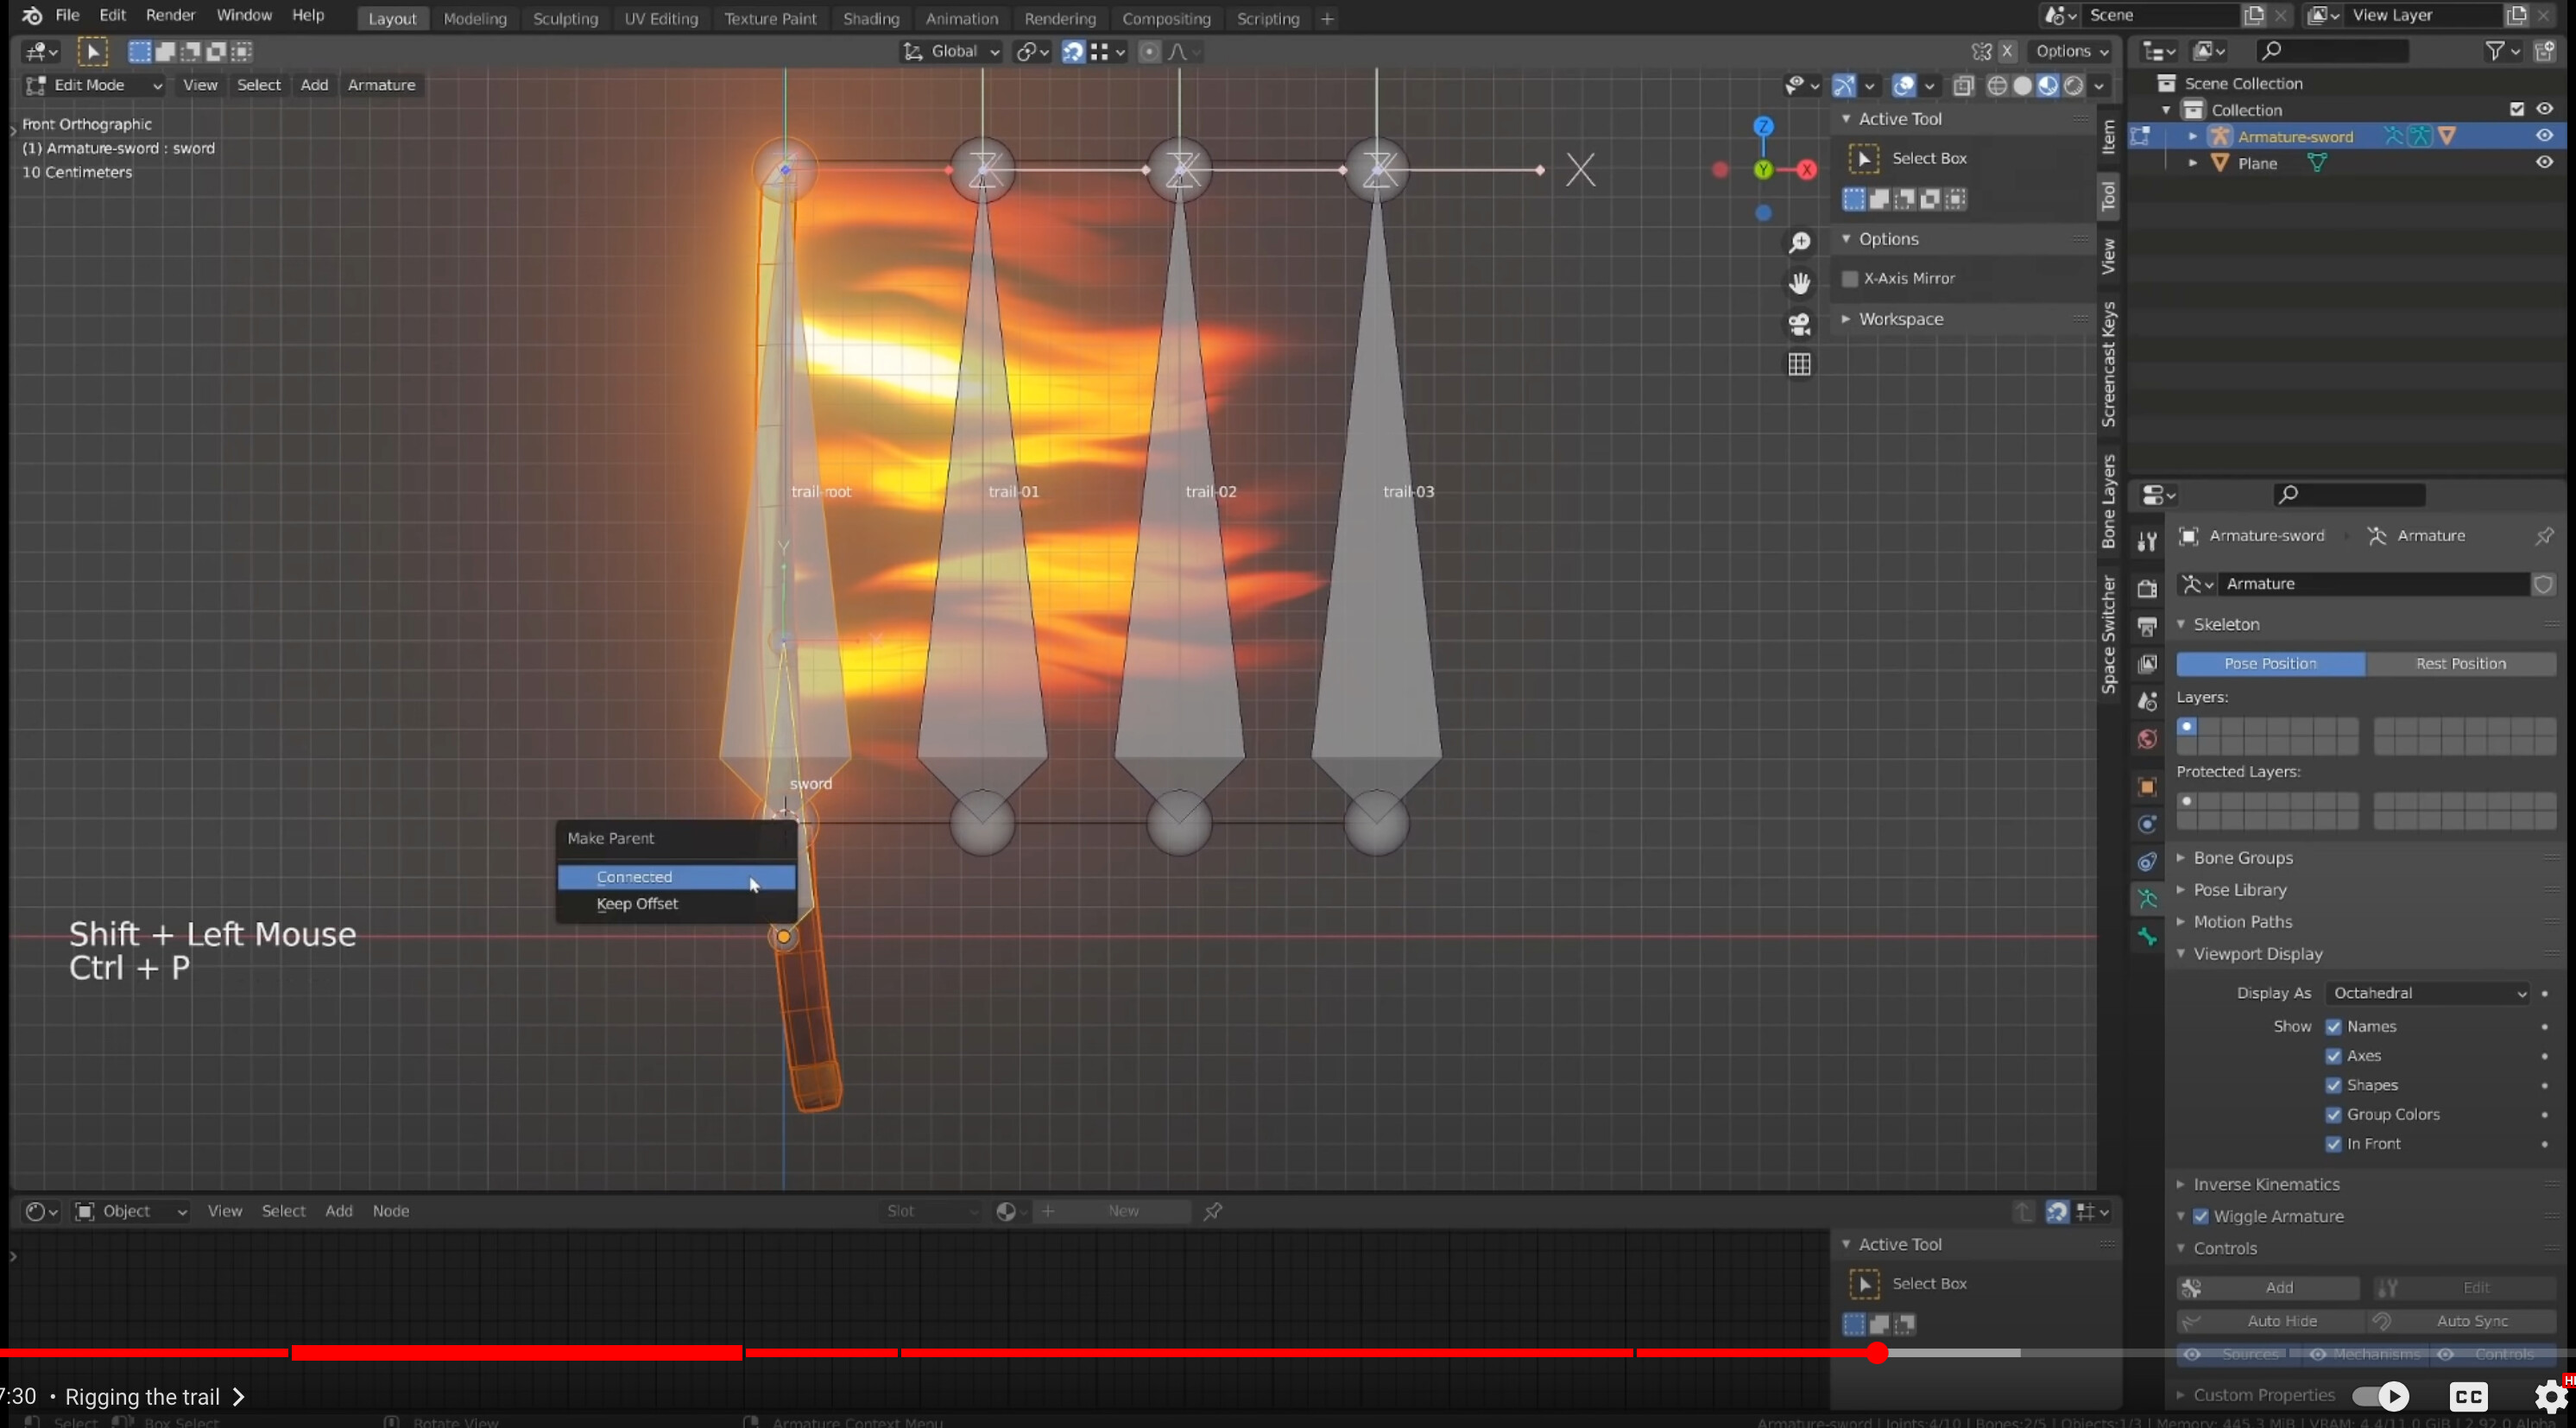Open the Tool settings properties tab
2576x1428 pixels.
2147,541
